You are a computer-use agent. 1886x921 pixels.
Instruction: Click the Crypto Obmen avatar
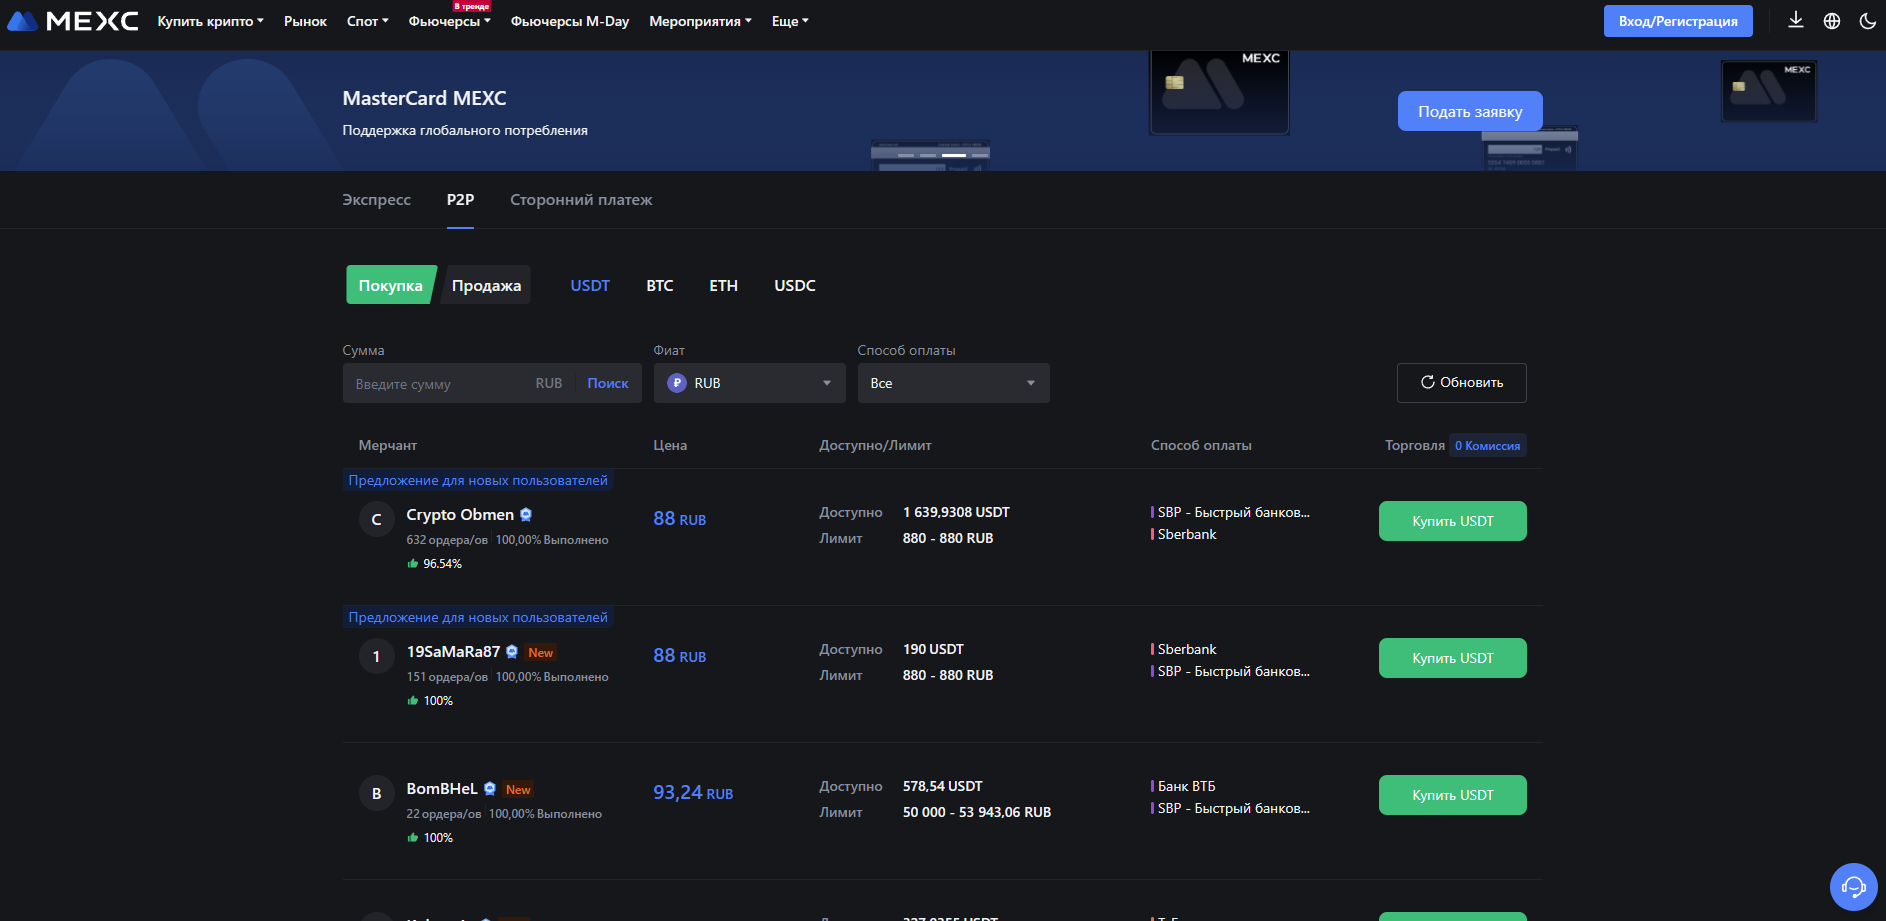coord(376,519)
